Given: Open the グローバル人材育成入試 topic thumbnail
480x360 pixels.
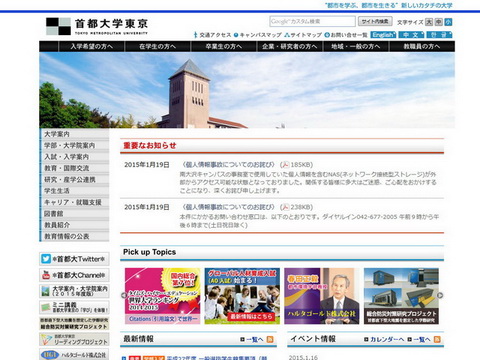Looking at the screenshot, I should 242,296.
